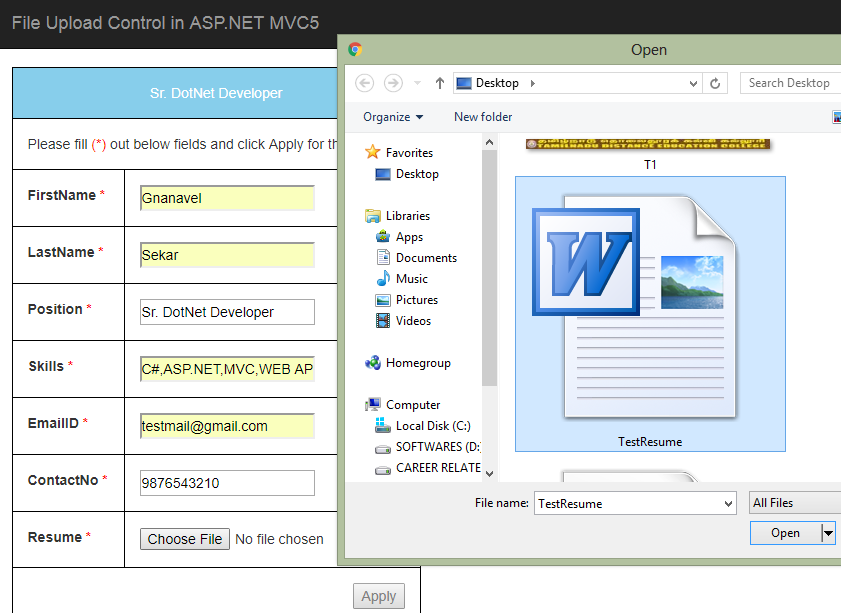Select the Videos library icon
The width and height of the screenshot is (841, 613).
pyautogui.click(x=384, y=320)
